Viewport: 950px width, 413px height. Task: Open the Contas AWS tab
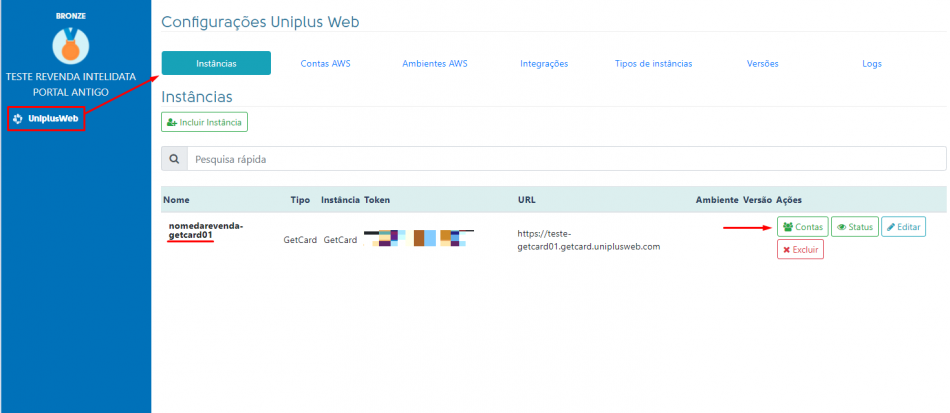pyautogui.click(x=325, y=63)
